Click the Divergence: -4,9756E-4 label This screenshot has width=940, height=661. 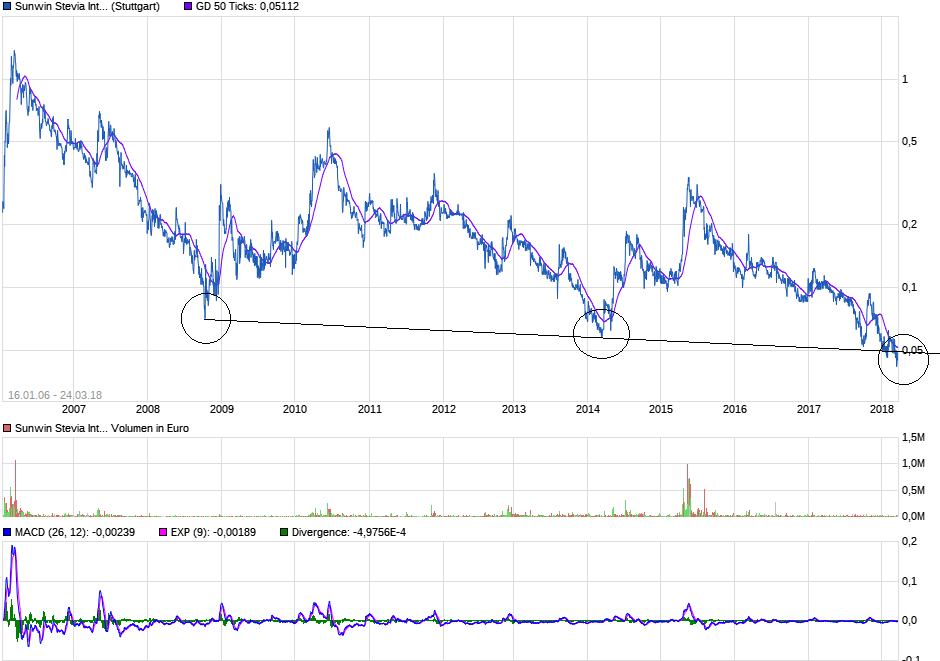[348, 532]
